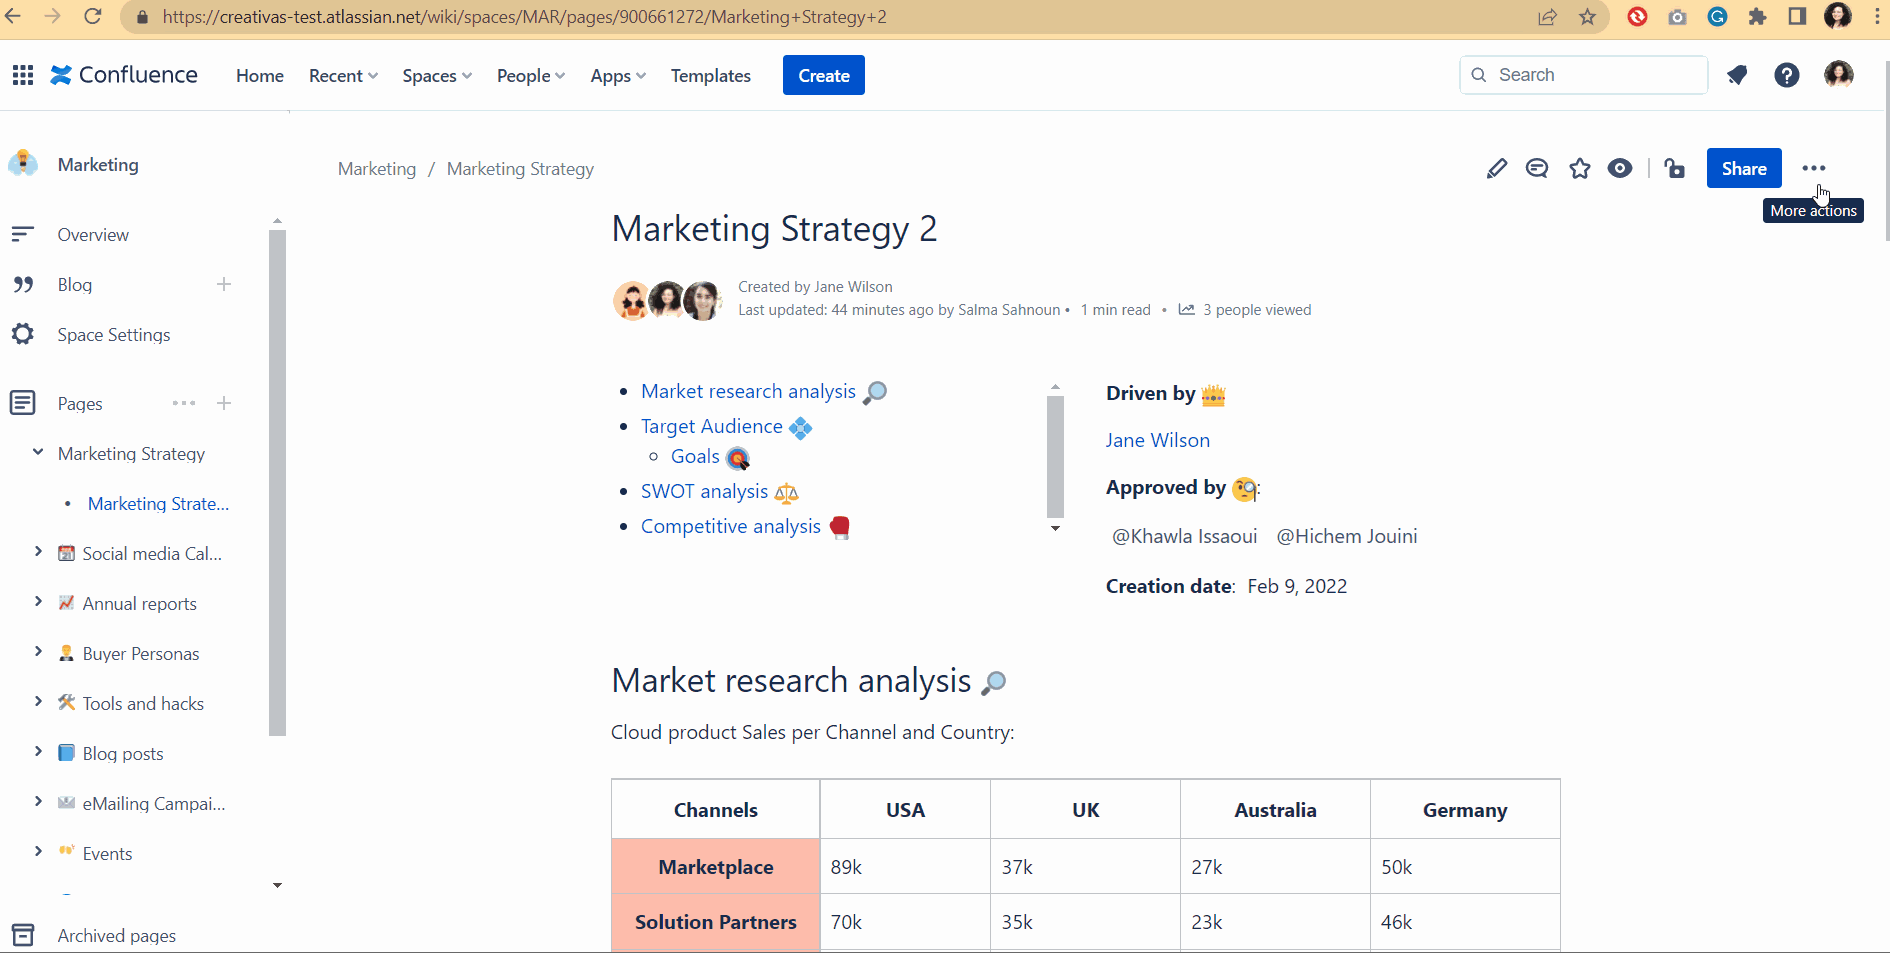This screenshot has height=953, width=1890.
Task: Open the Spaces dropdown menu
Action: [x=436, y=76]
